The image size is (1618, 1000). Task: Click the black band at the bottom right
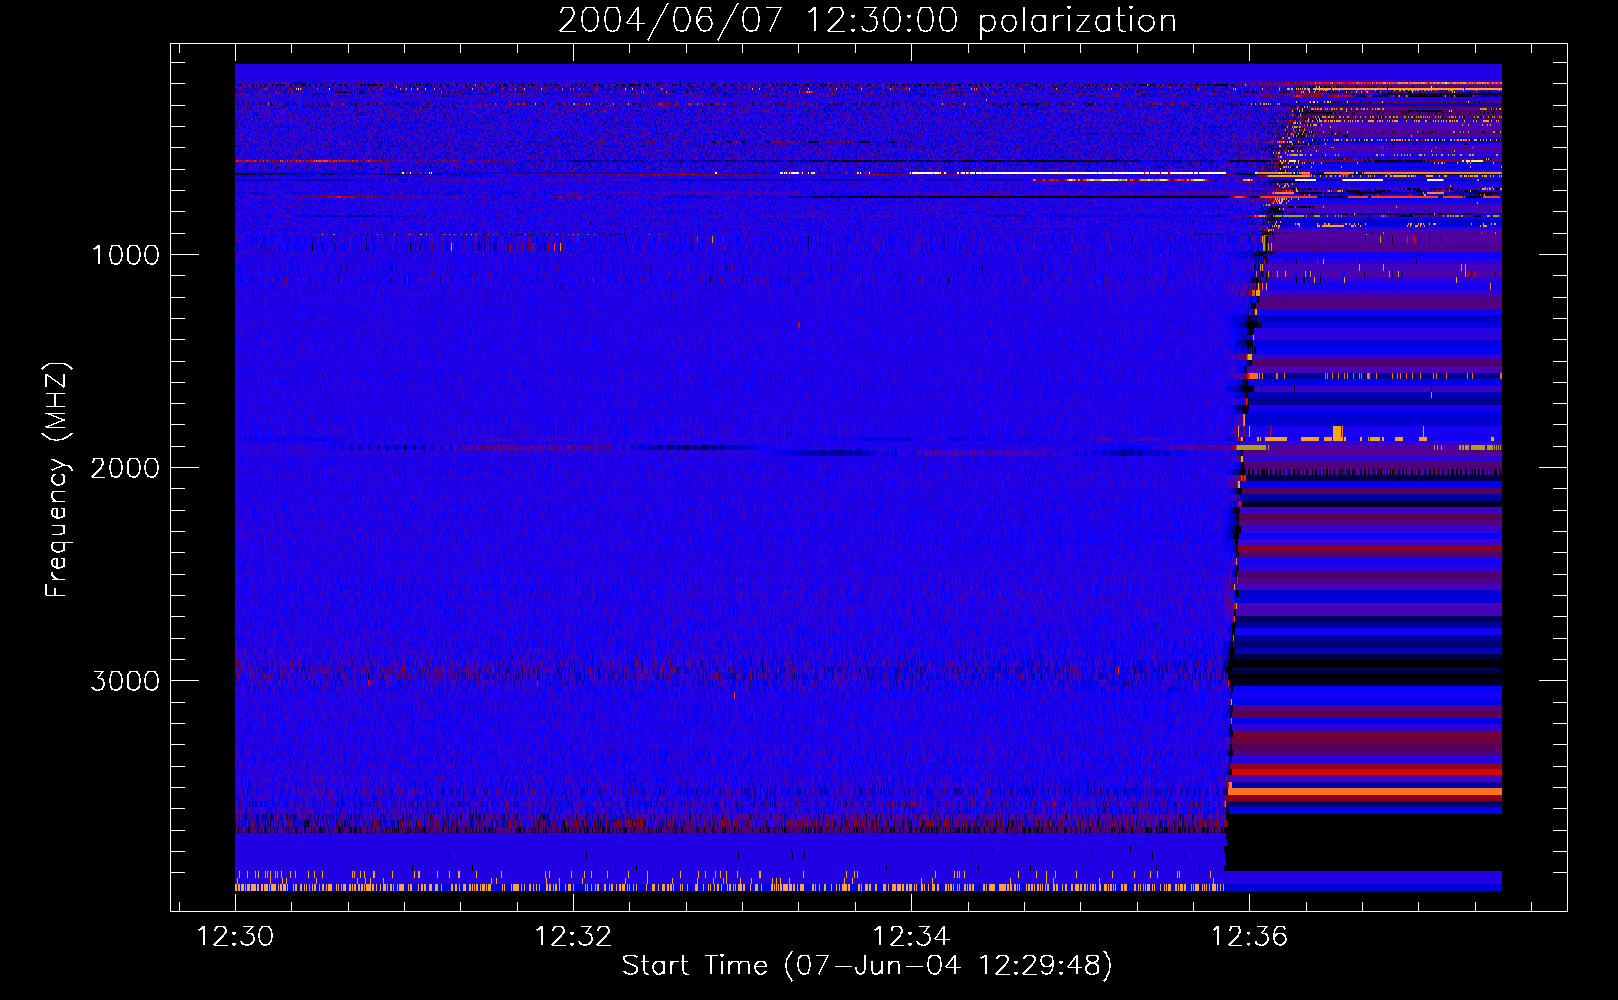[1363, 841]
